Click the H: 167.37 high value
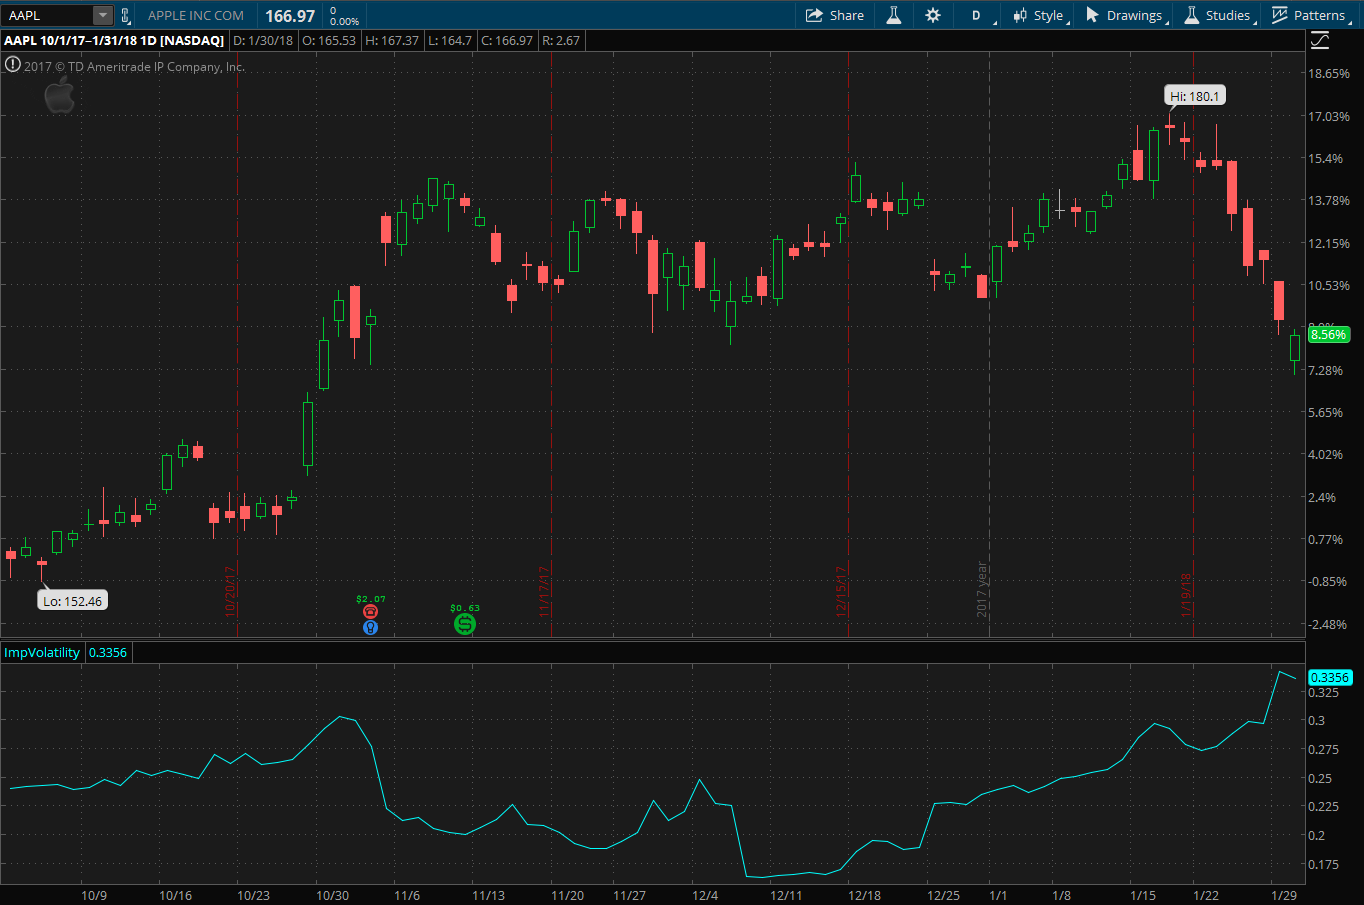 (392, 40)
